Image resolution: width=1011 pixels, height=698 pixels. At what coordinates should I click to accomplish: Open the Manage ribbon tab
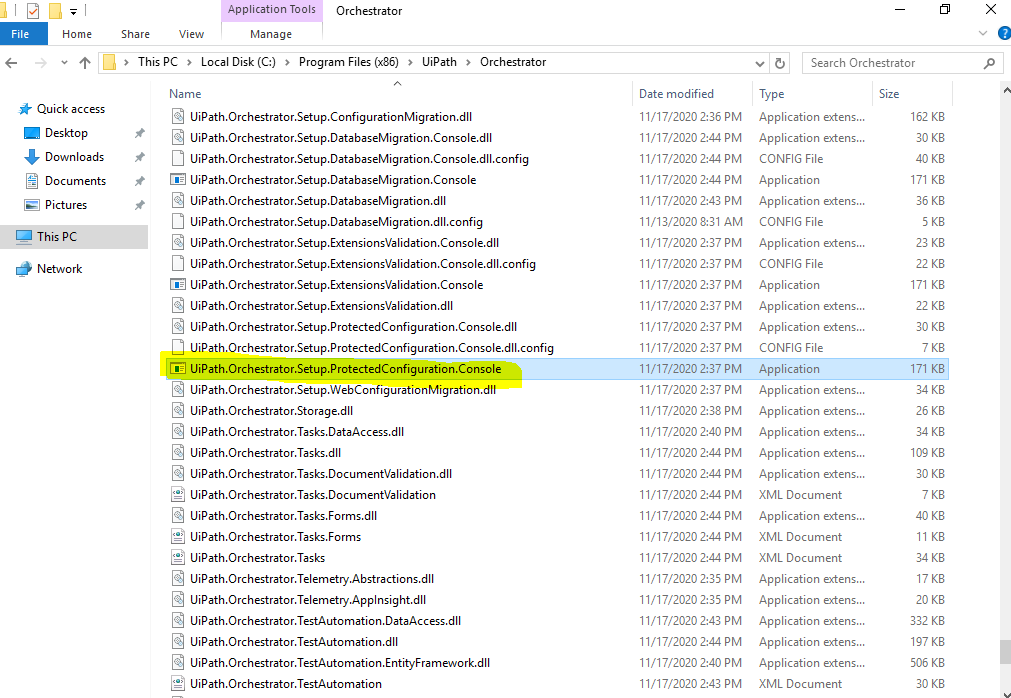[271, 34]
